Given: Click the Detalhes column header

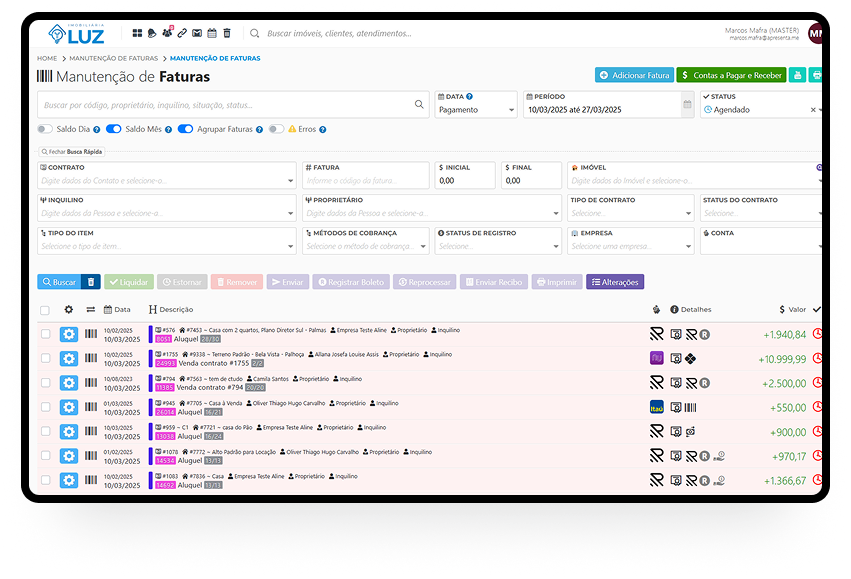Looking at the screenshot, I should 690,309.
